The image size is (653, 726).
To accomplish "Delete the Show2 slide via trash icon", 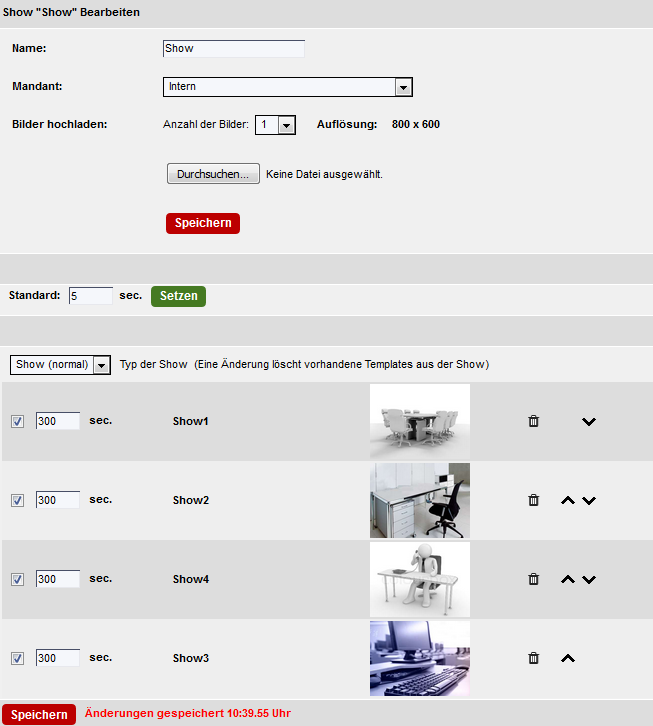I will [534, 500].
